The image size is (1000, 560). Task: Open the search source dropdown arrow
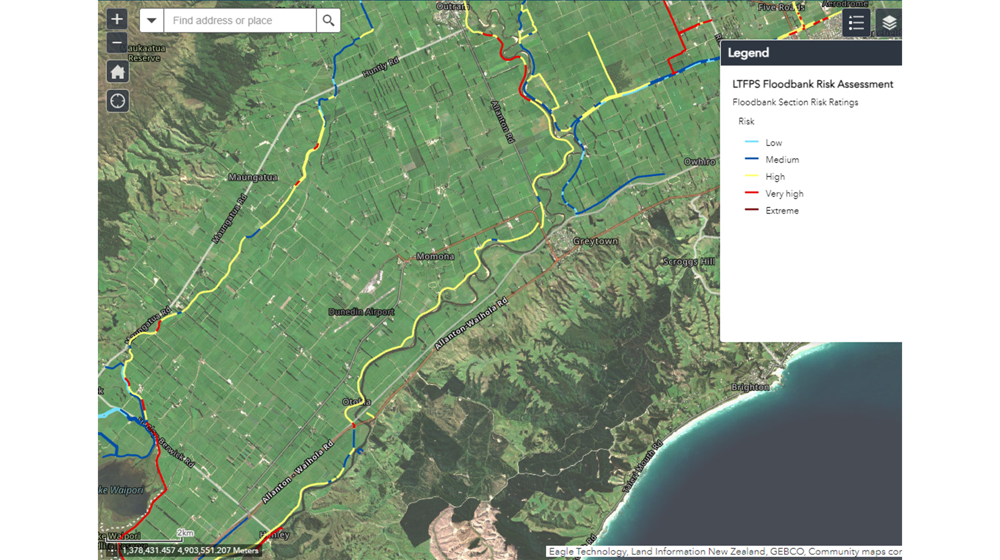click(152, 20)
